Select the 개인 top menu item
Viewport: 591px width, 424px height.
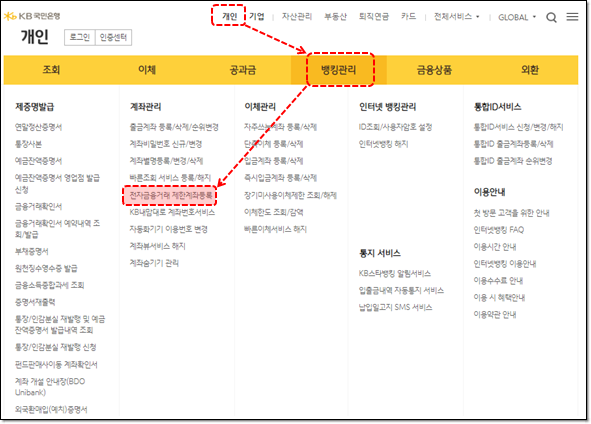(x=229, y=16)
